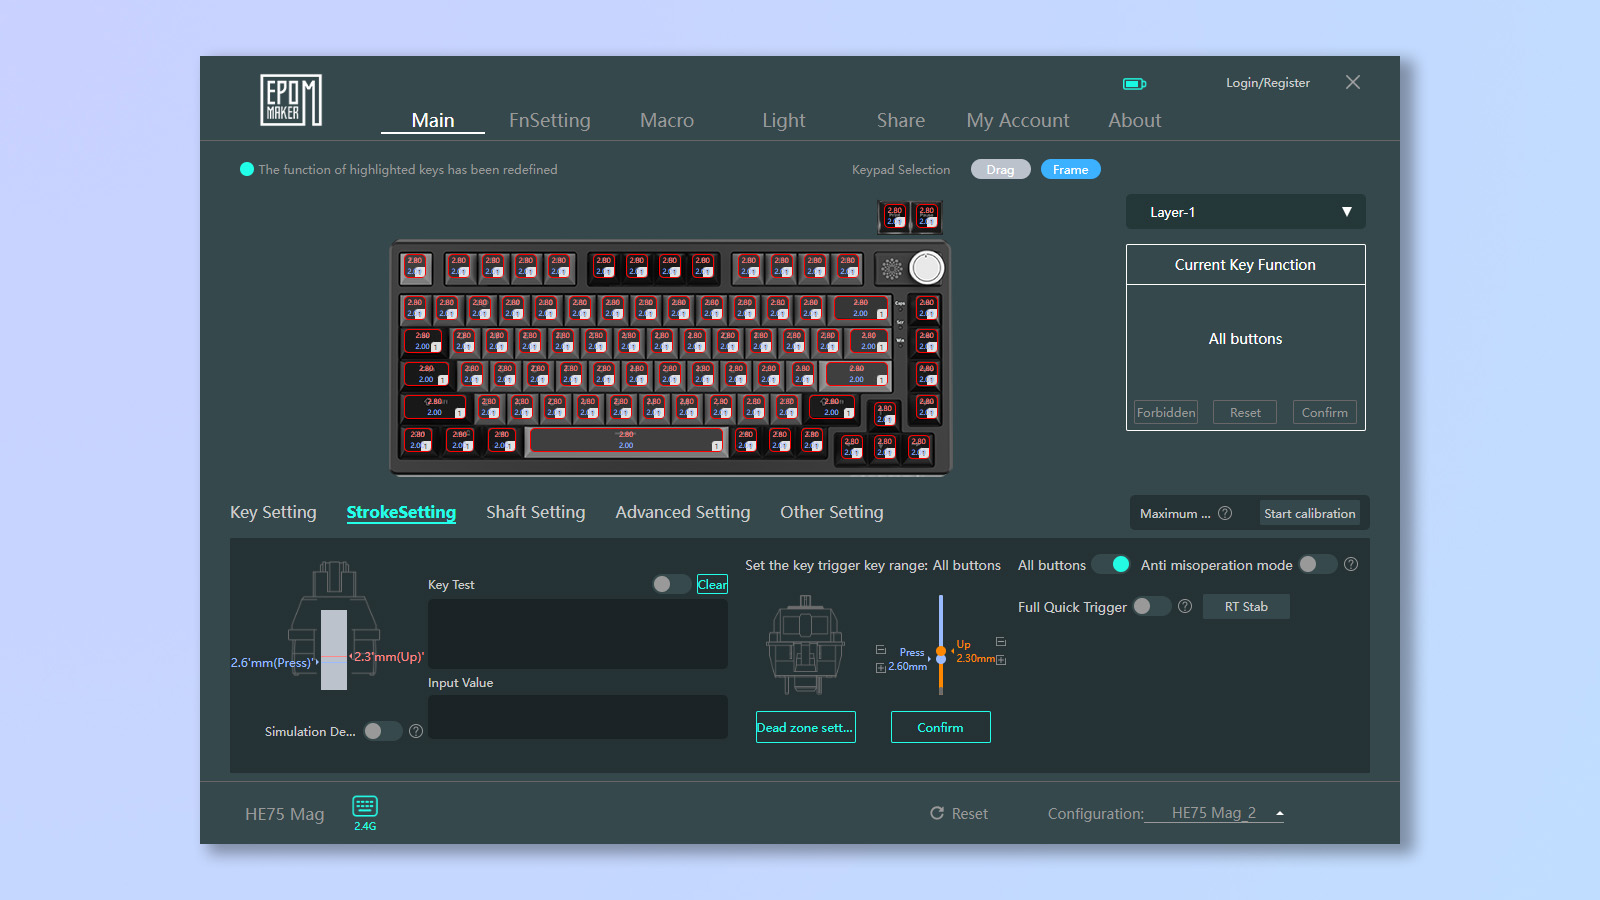Viewport: 1600px width, 900px height.
Task: Click the help icon next to Full Quick Trigger
Action: 1185,606
